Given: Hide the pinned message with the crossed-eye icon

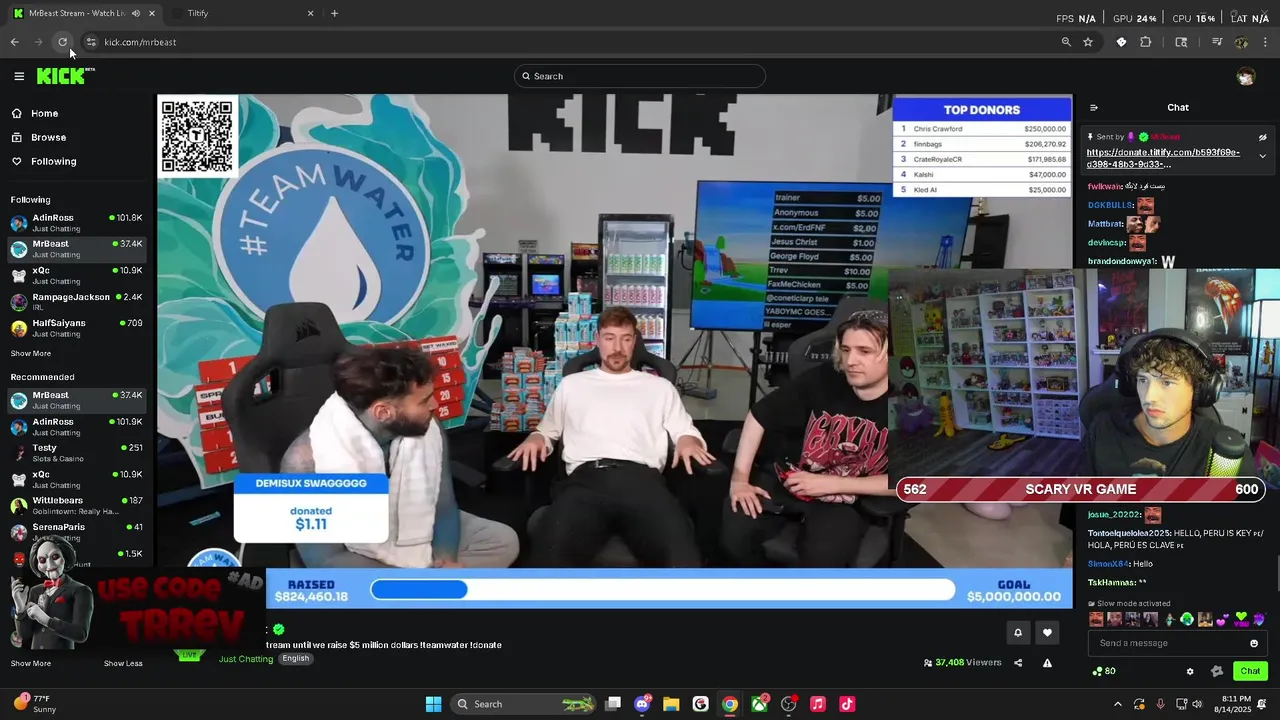Looking at the screenshot, I should click(1262, 137).
